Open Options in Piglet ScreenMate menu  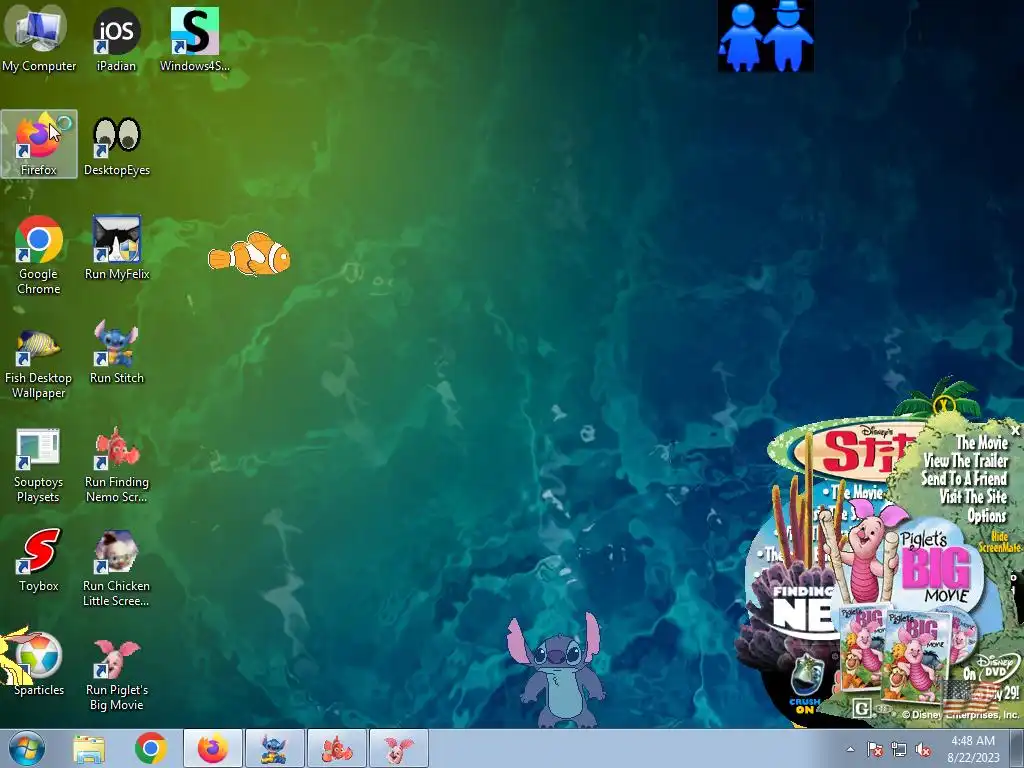coord(987,516)
